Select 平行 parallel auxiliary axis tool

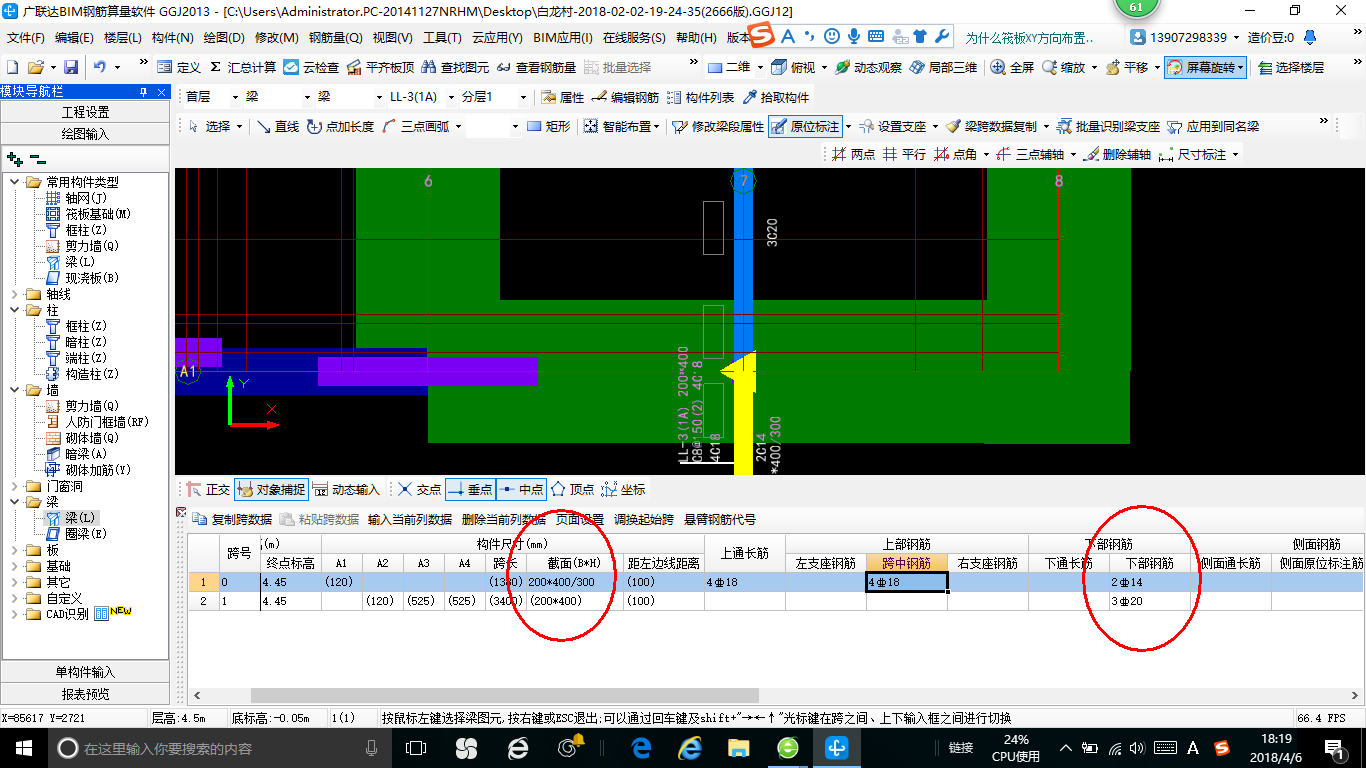904,154
